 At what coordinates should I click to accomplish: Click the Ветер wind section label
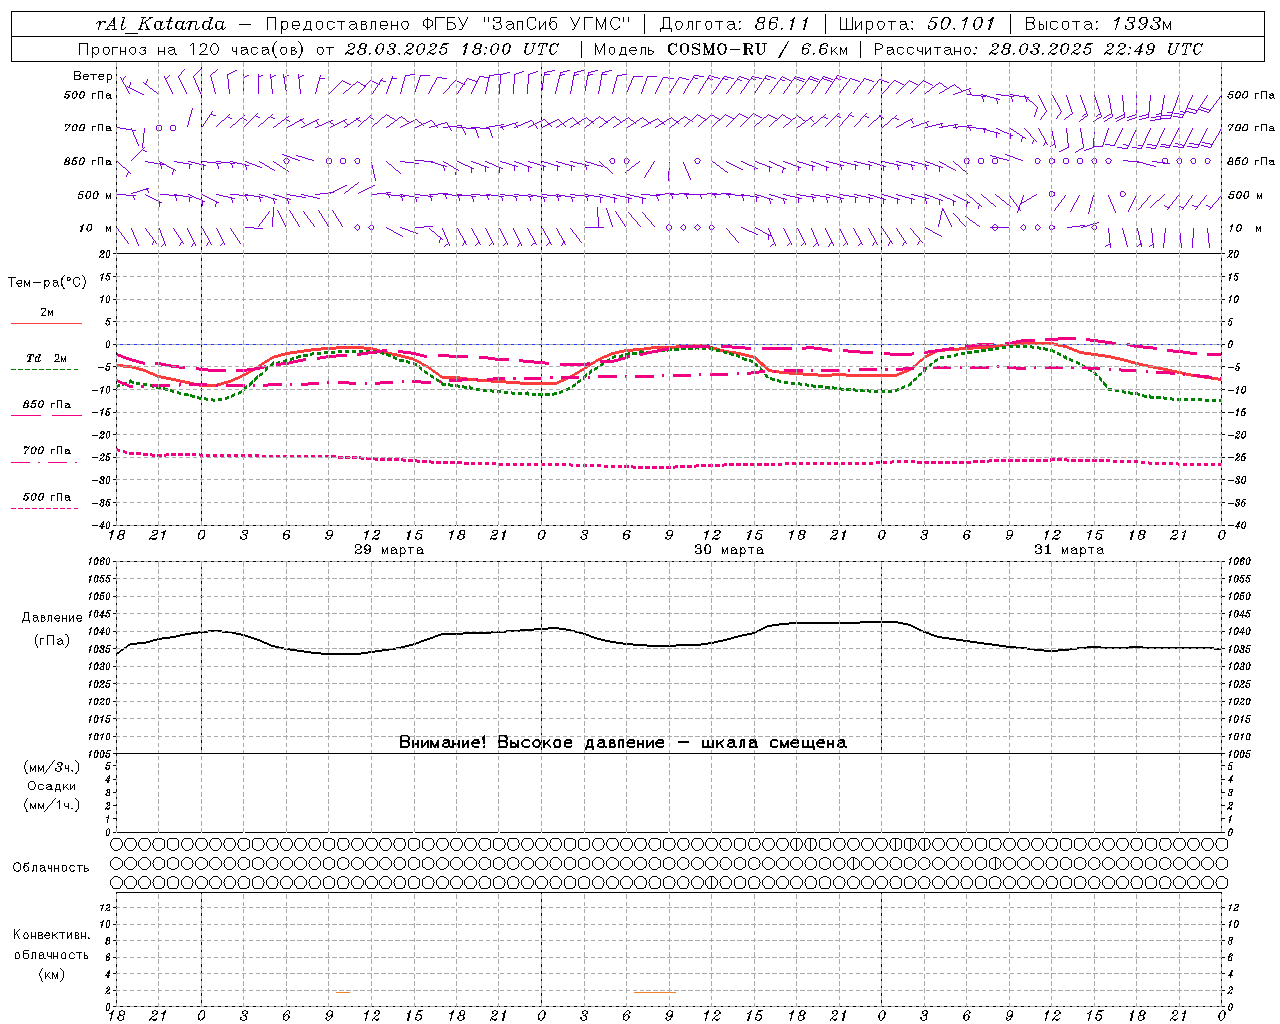coord(92,76)
